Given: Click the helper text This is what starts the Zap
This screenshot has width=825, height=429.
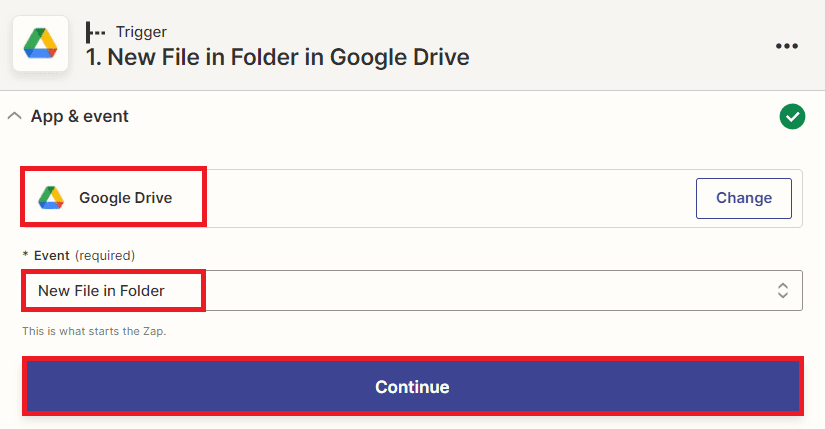Looking at the screenshot, I should pos(94,331).
